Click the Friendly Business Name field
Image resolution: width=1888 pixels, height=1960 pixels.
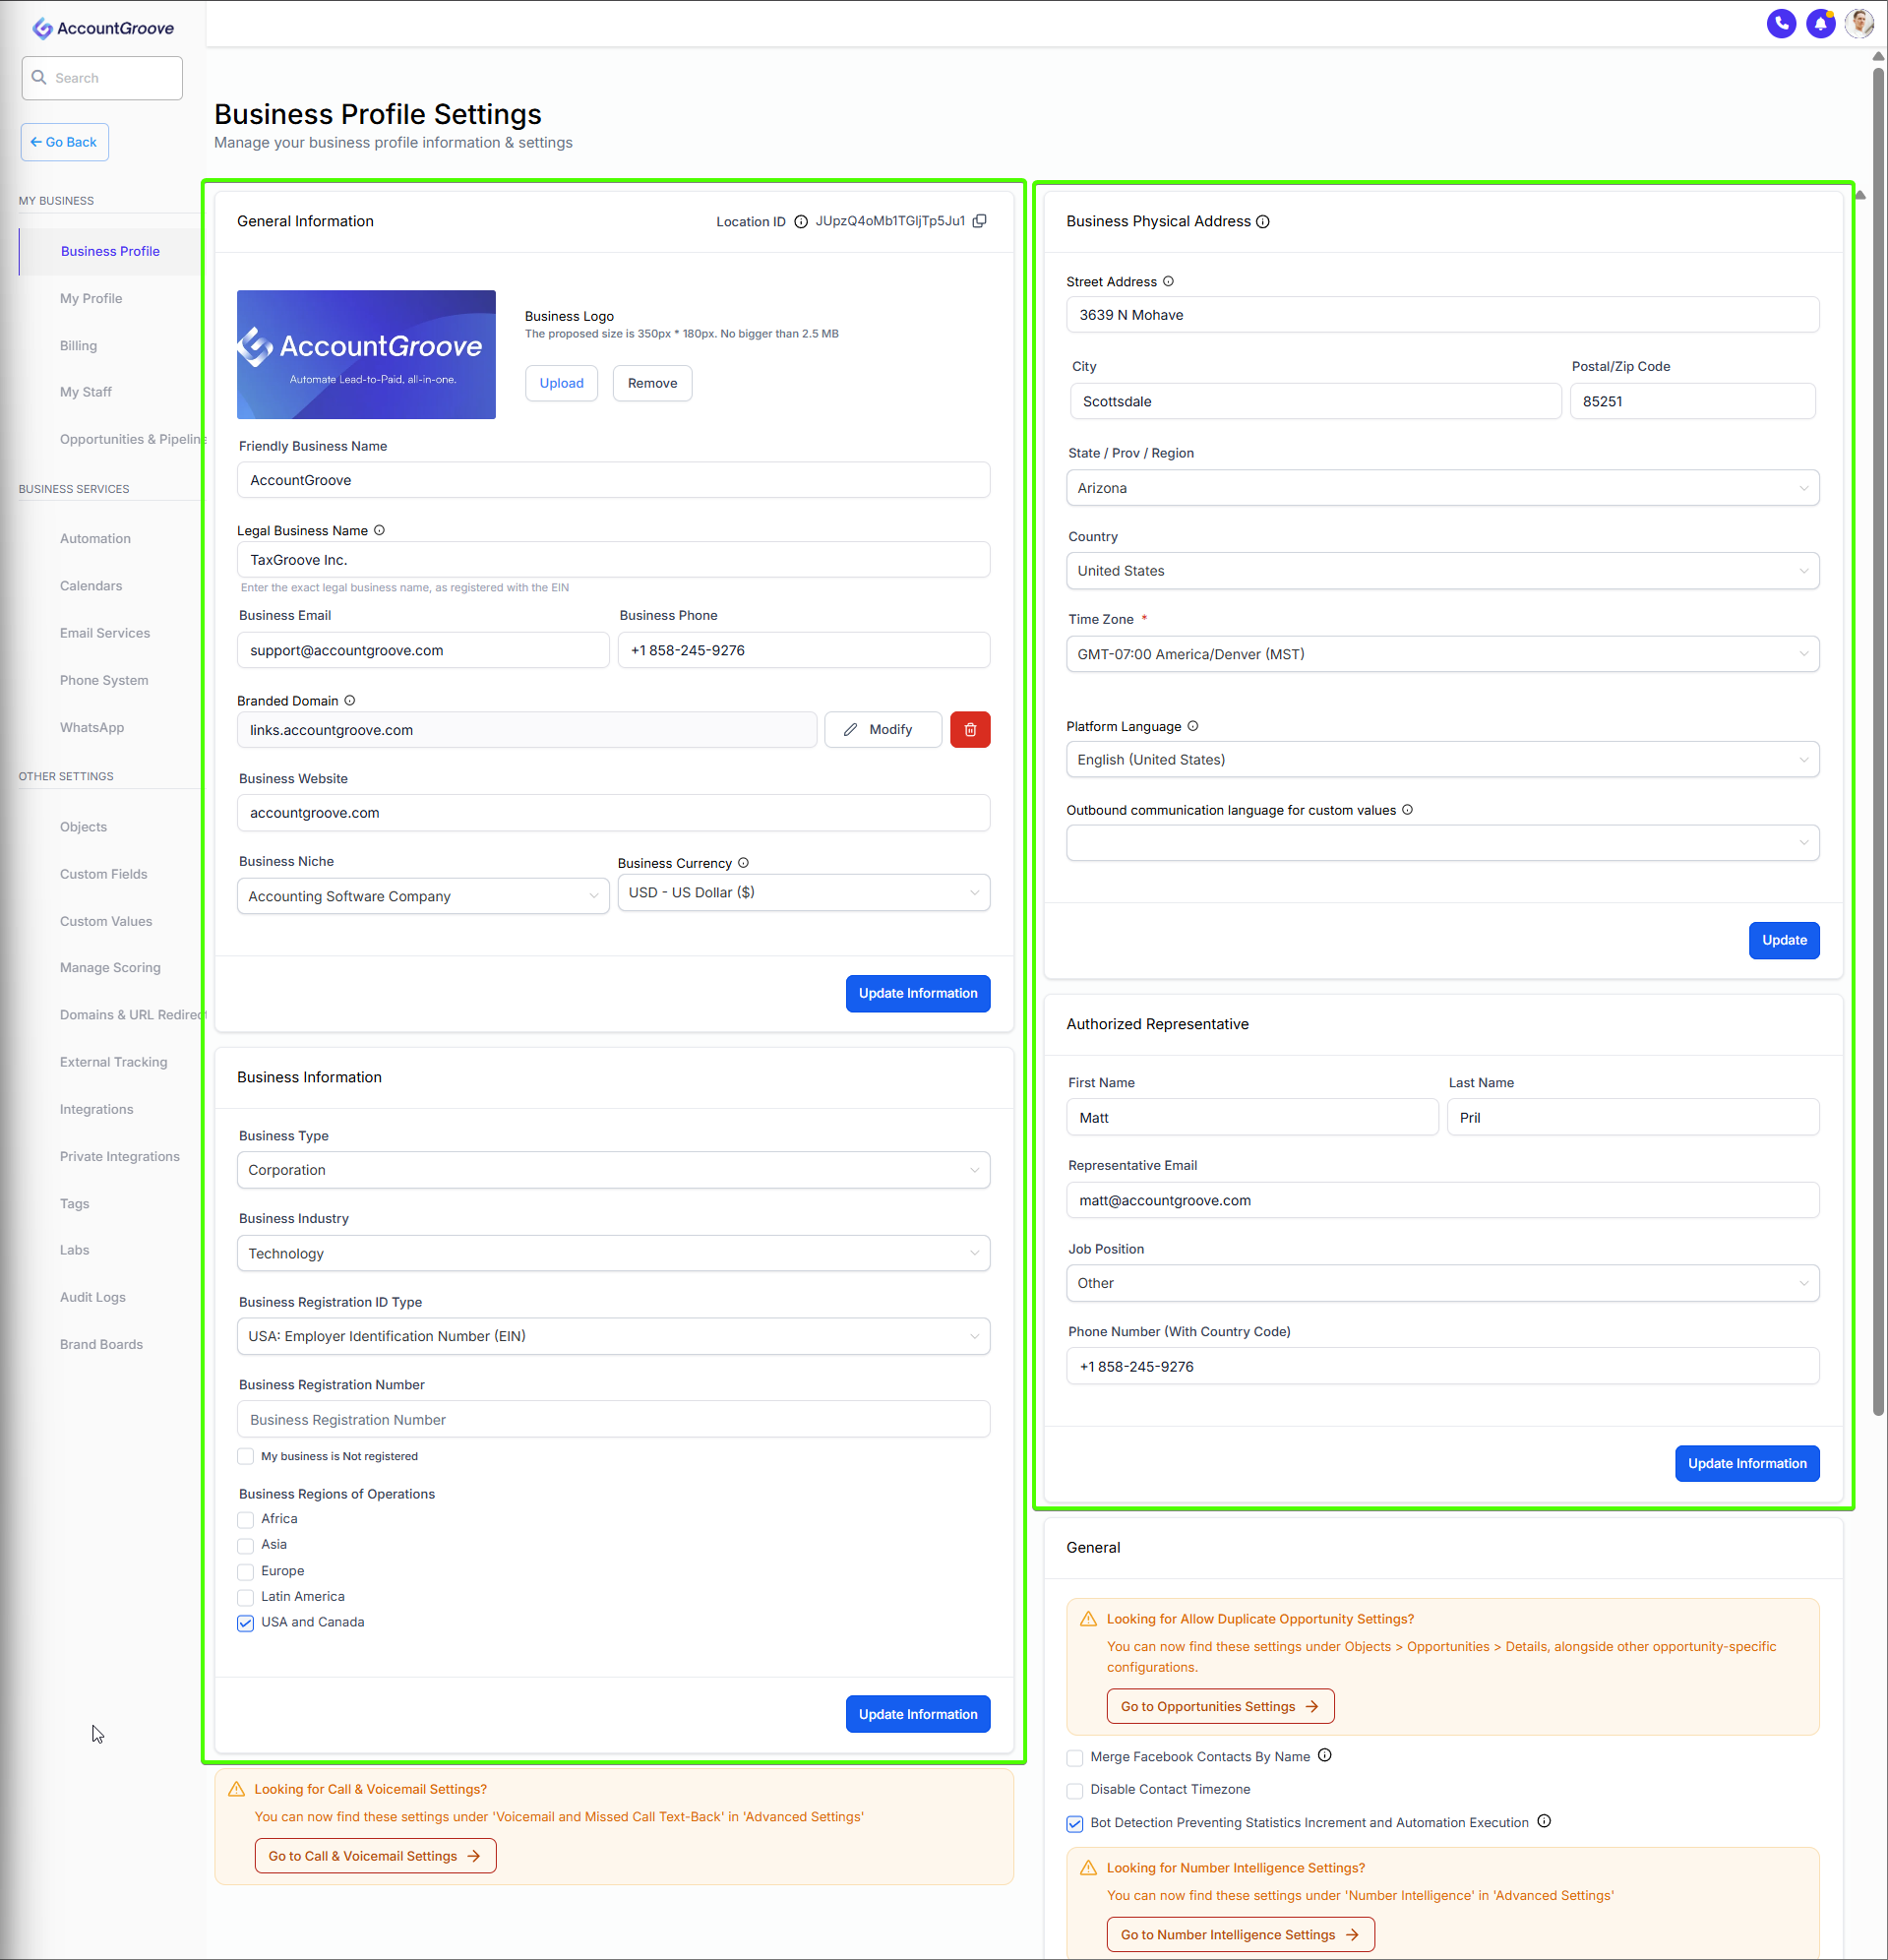point(613,480)
